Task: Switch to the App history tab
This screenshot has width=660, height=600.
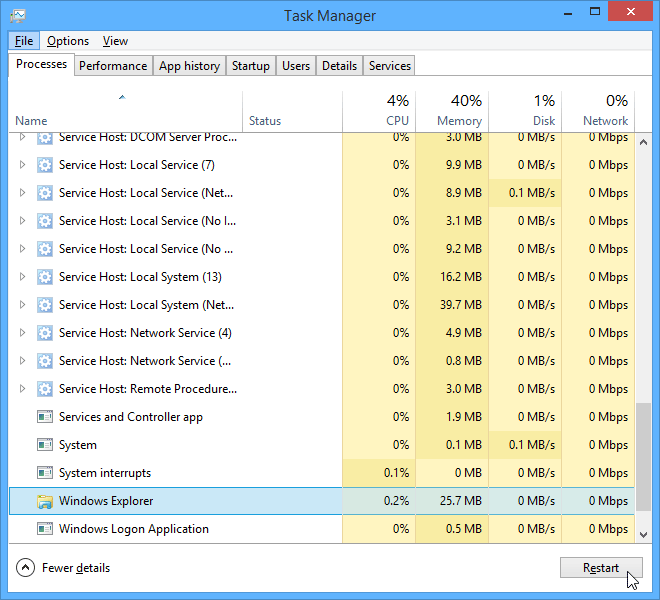Action: [189, 66]
